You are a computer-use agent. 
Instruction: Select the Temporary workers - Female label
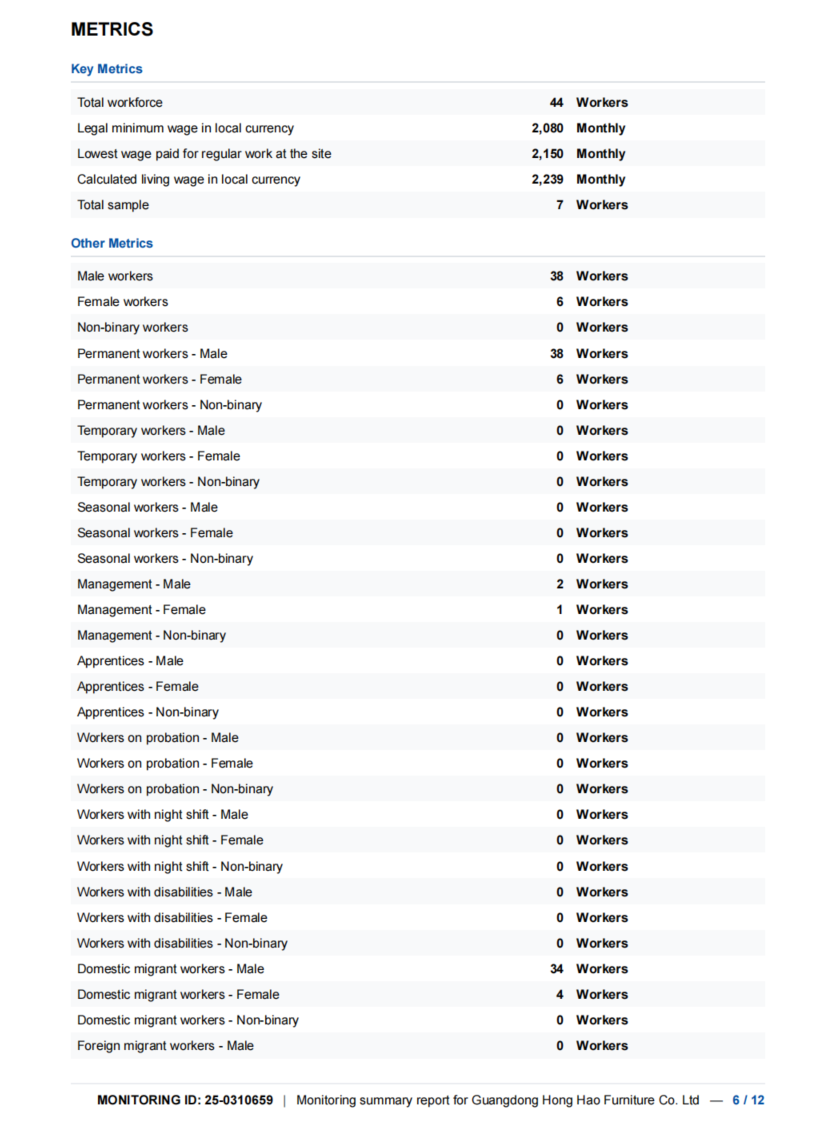point(158,456)
